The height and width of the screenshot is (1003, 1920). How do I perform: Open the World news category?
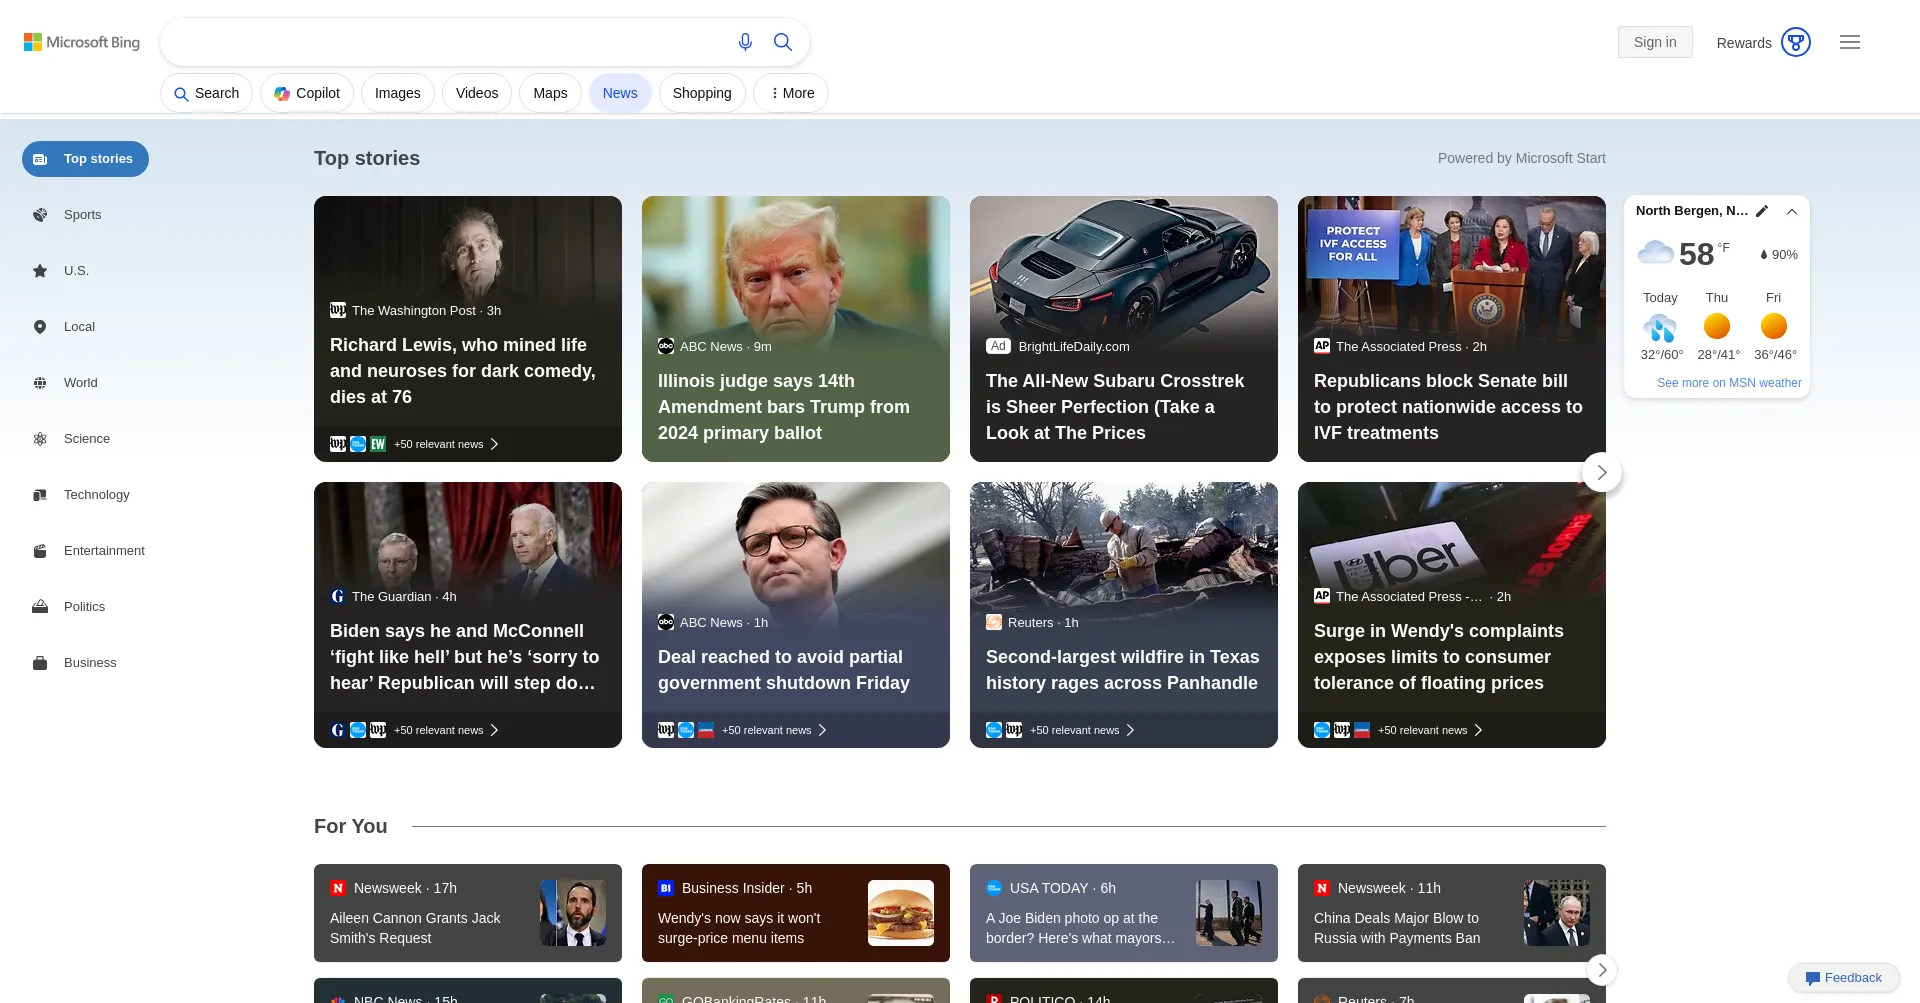pyautogui.click(x=80, y=383)
